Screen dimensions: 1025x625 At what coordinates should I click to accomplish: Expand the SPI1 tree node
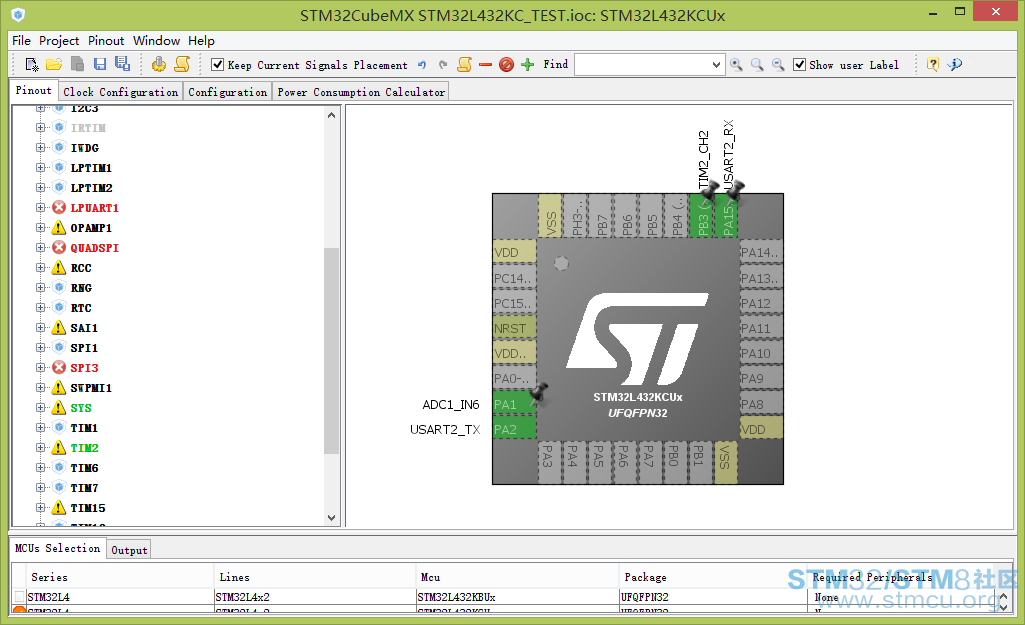pos(41,348)
